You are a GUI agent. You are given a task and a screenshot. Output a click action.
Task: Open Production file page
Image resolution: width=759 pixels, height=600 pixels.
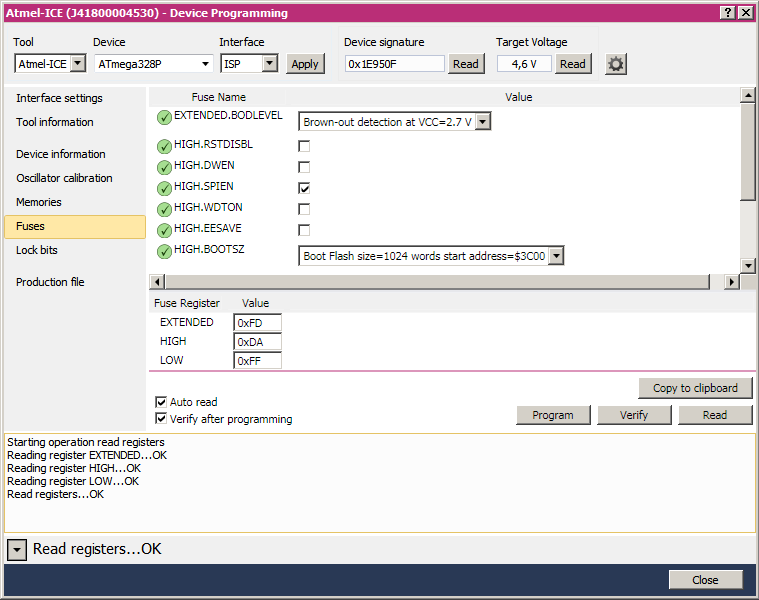[50, 282]
